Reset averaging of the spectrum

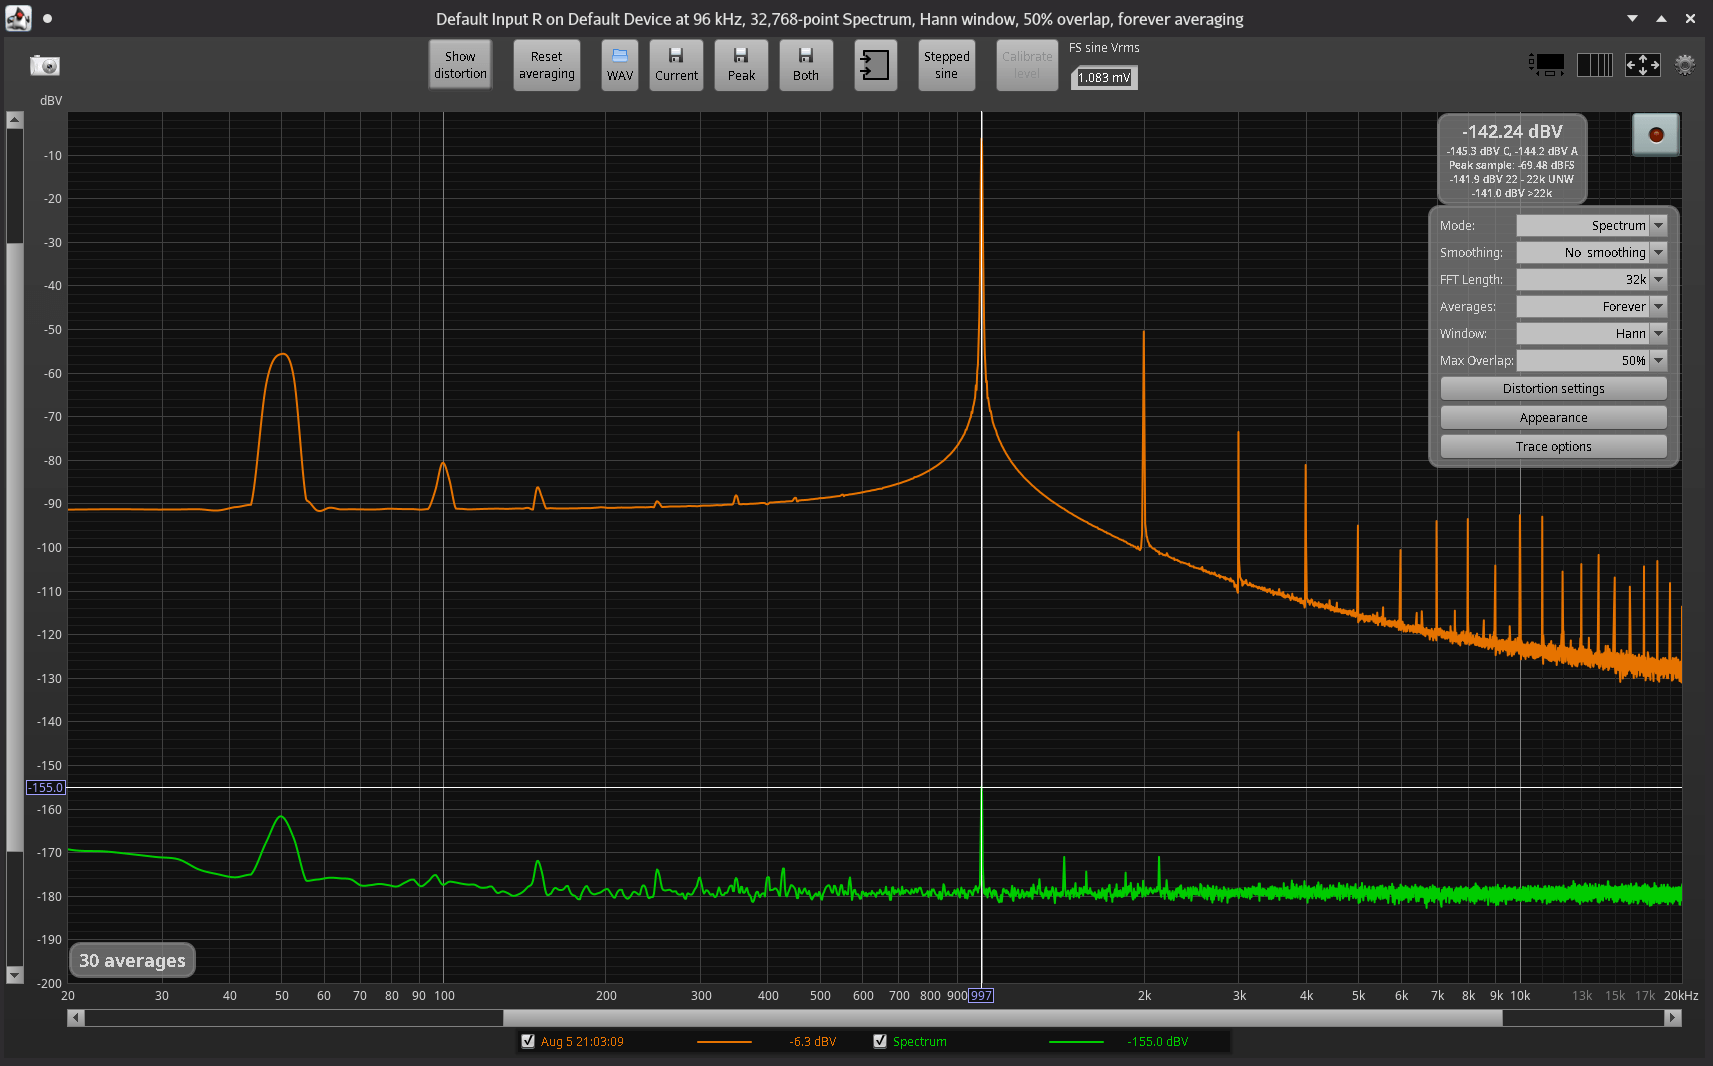546,65
